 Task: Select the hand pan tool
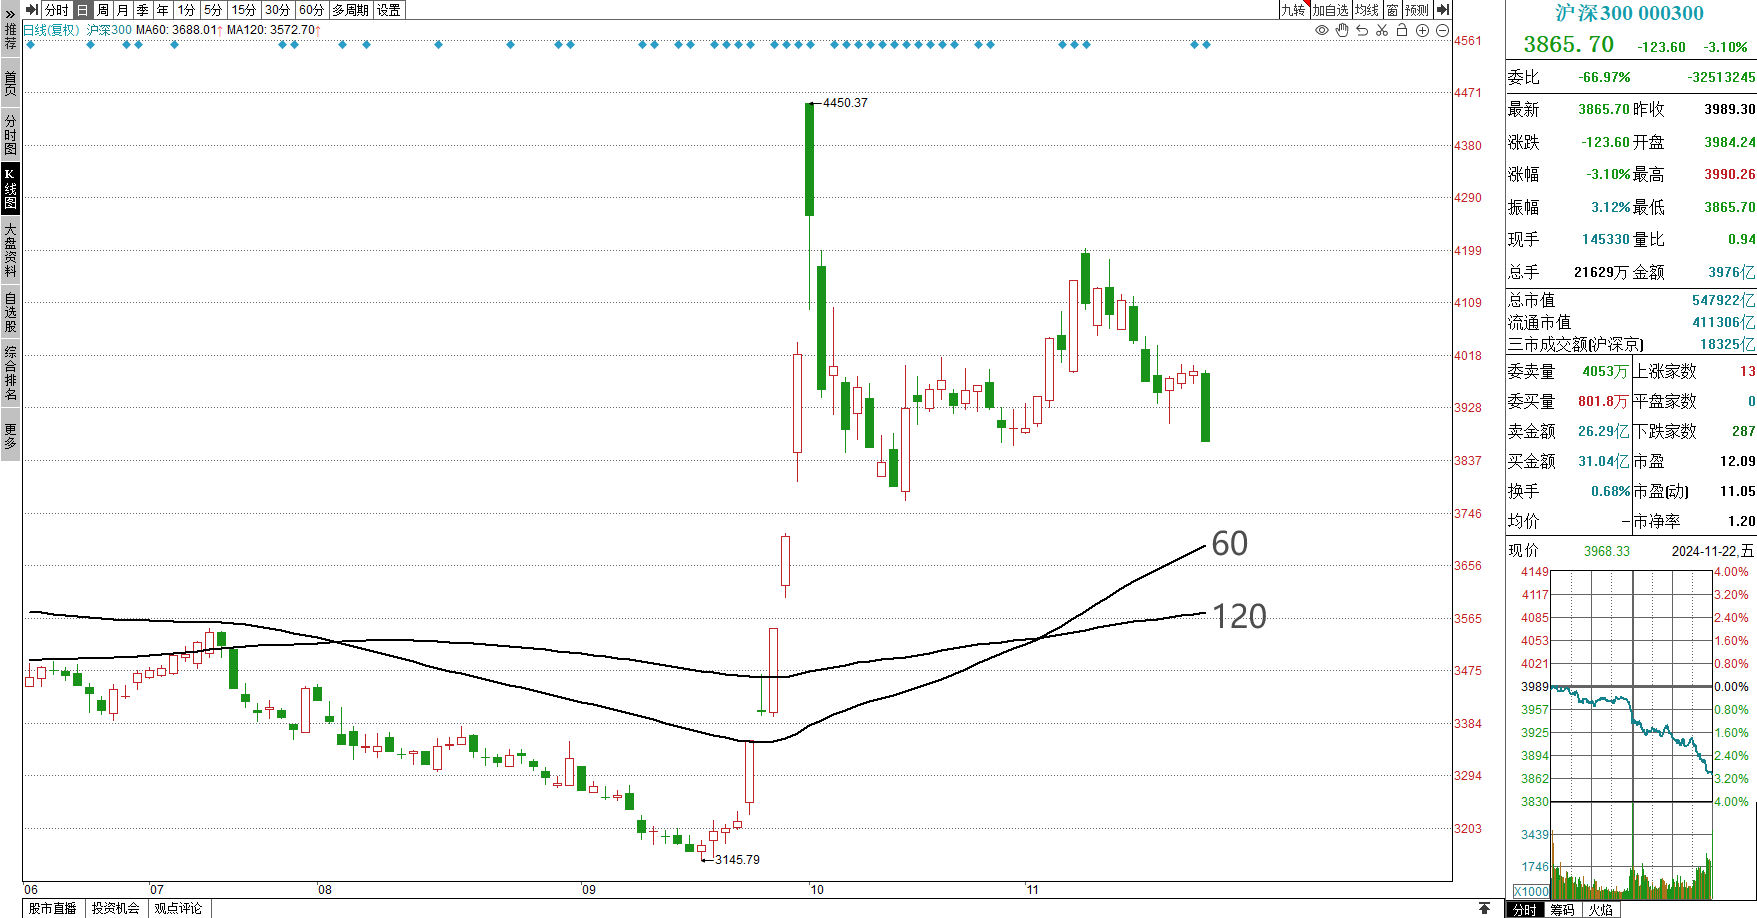[1342, 31]
